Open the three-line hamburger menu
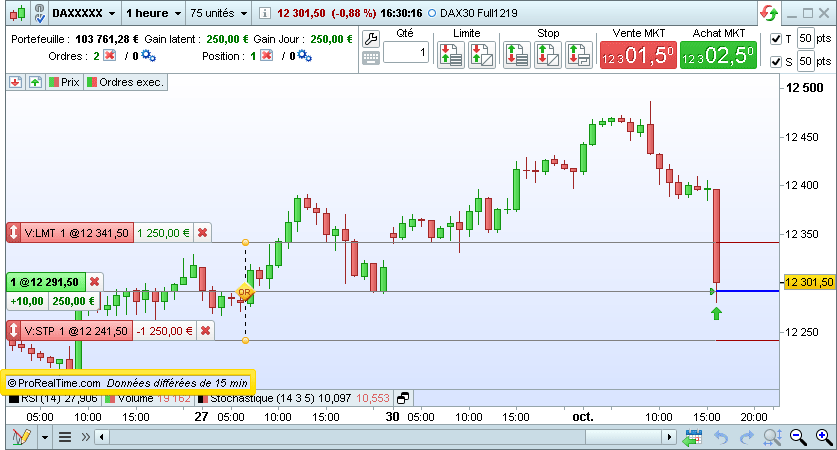The image size is (837, 450). [65, 438]
